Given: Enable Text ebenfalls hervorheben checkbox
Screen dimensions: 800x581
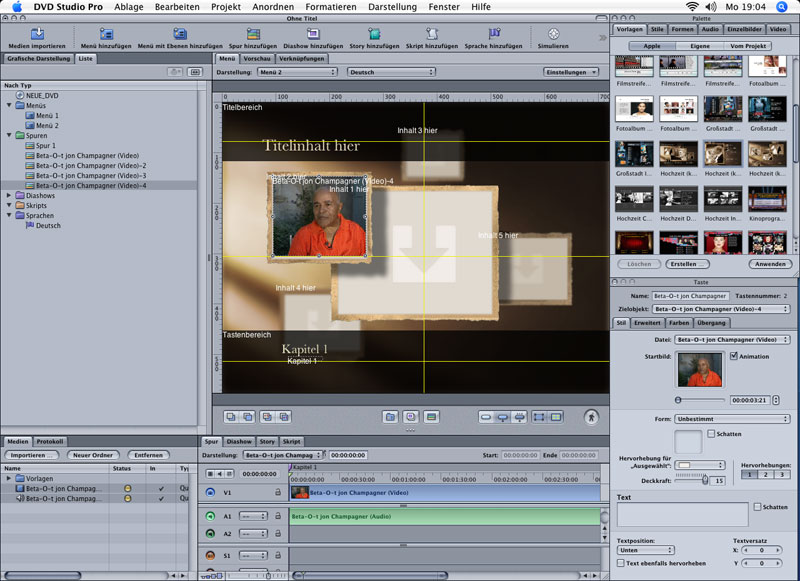Looking at the screenshot, I should 620,564.
